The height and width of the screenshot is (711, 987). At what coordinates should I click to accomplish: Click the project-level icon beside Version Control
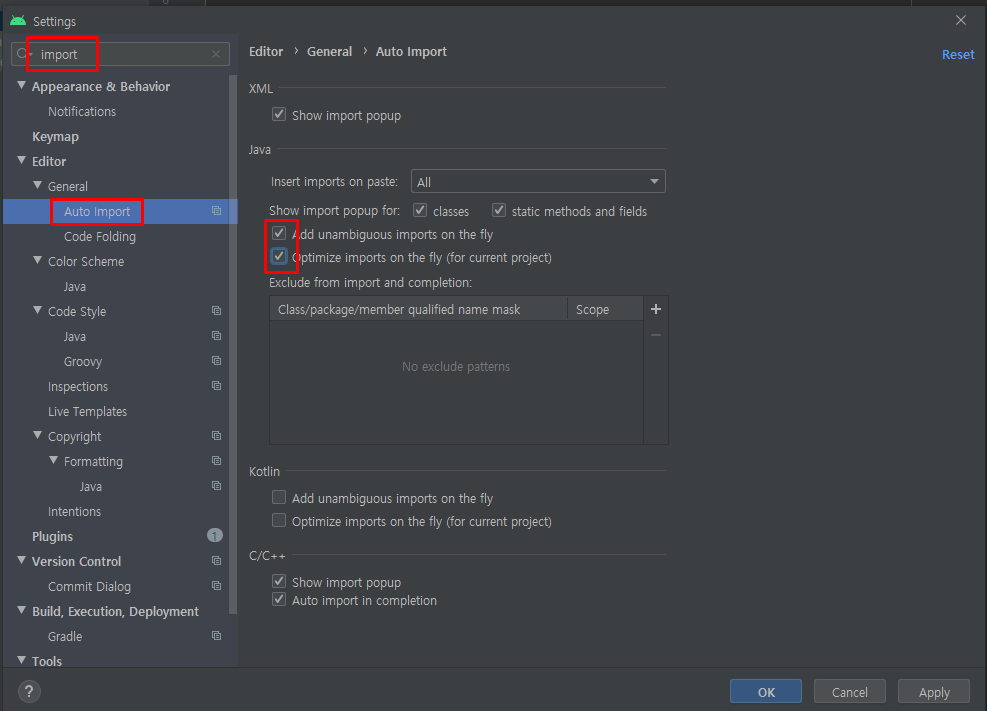pos(217,561)
